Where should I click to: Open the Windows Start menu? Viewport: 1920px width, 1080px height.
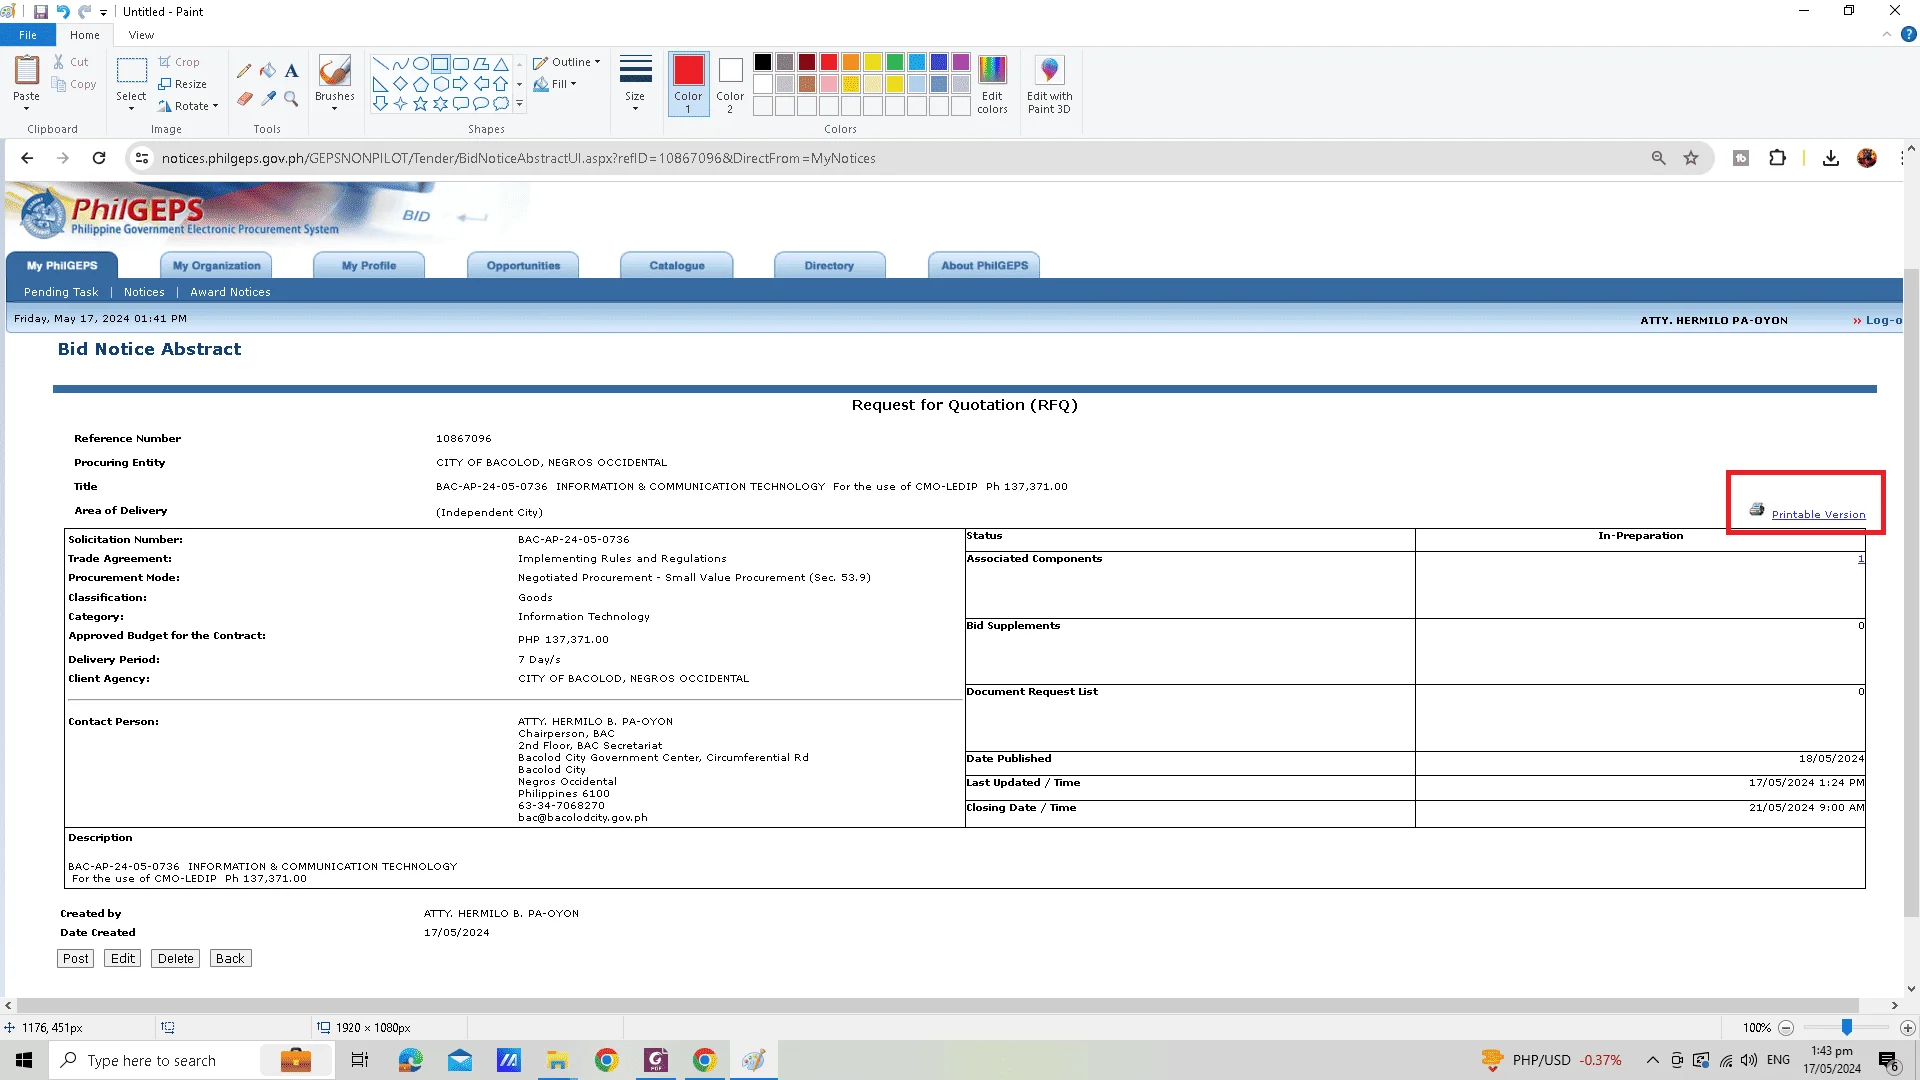[x=24, y=1060]
